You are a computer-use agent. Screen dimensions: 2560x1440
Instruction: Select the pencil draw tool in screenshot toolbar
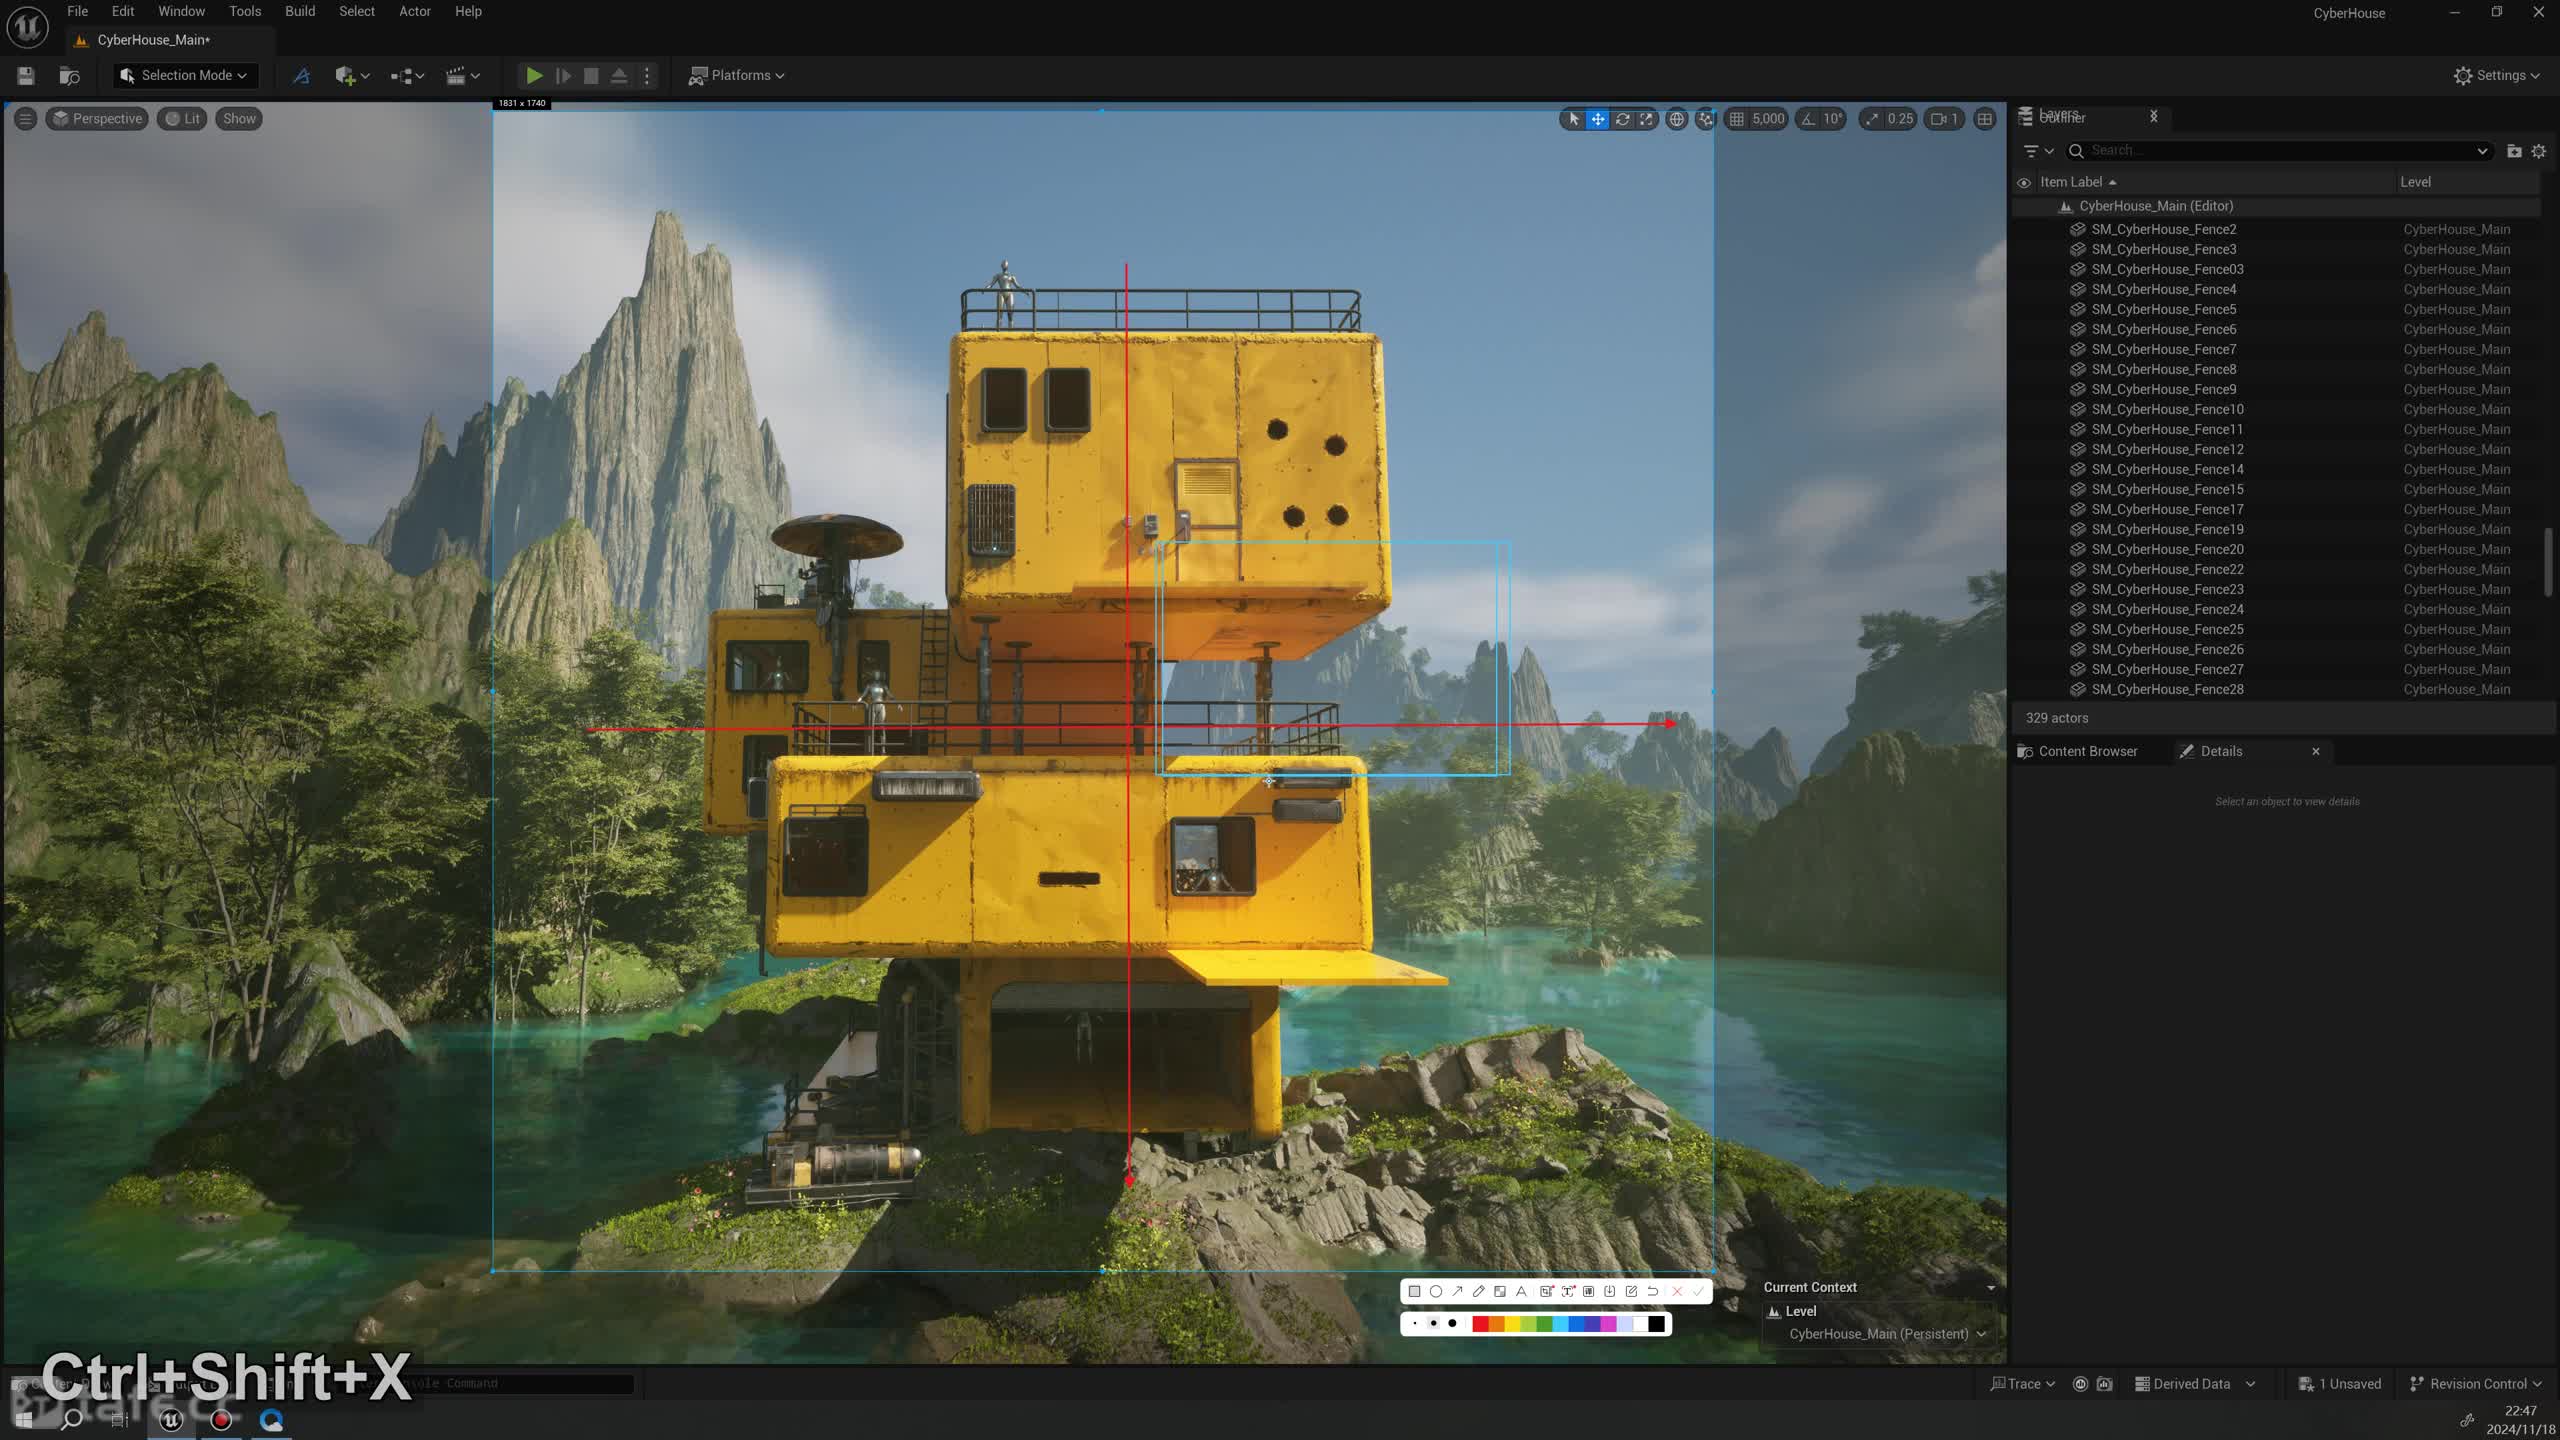pyautogui.click(x=1478, y=1291)
